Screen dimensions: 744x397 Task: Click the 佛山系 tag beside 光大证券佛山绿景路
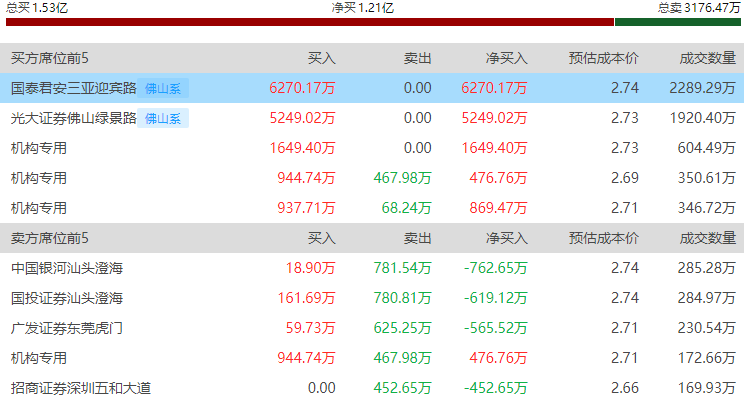pyautogui.click(x=163, y=118)
